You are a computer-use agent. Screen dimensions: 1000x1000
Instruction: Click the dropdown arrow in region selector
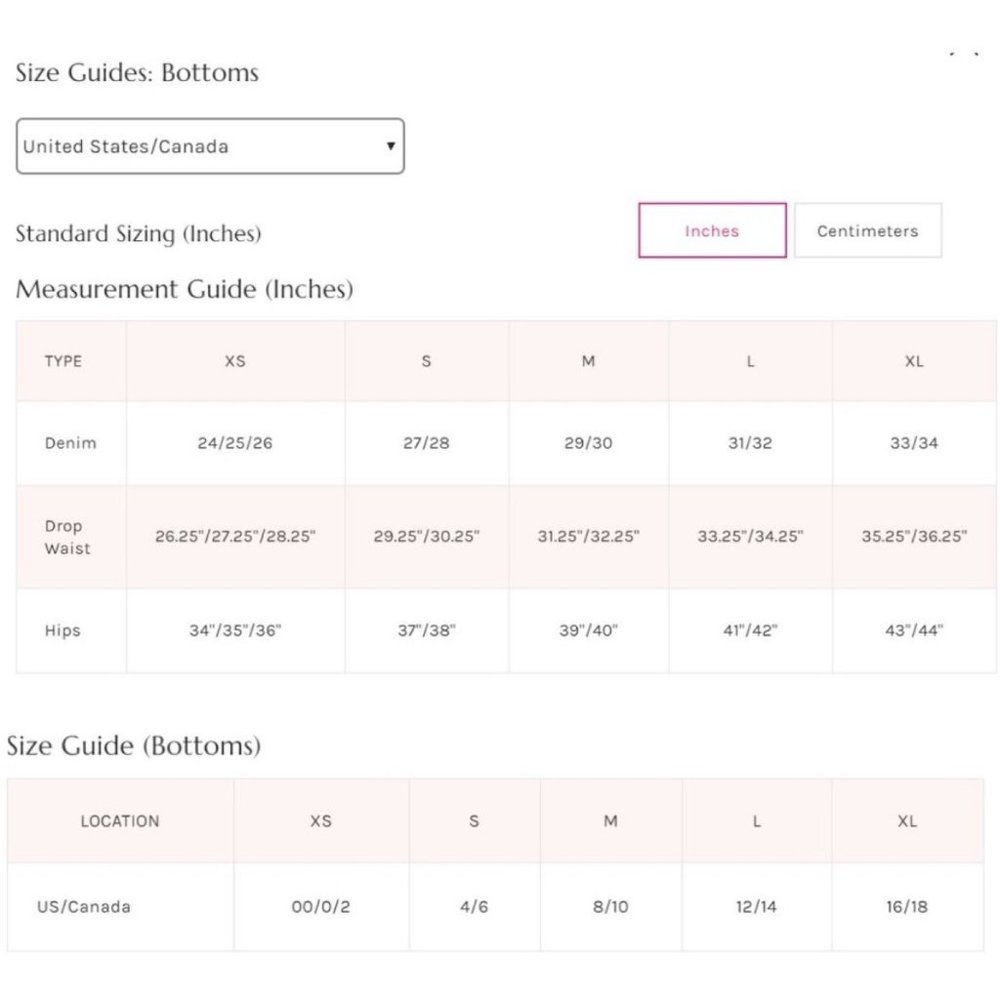[x=390, y=146]
